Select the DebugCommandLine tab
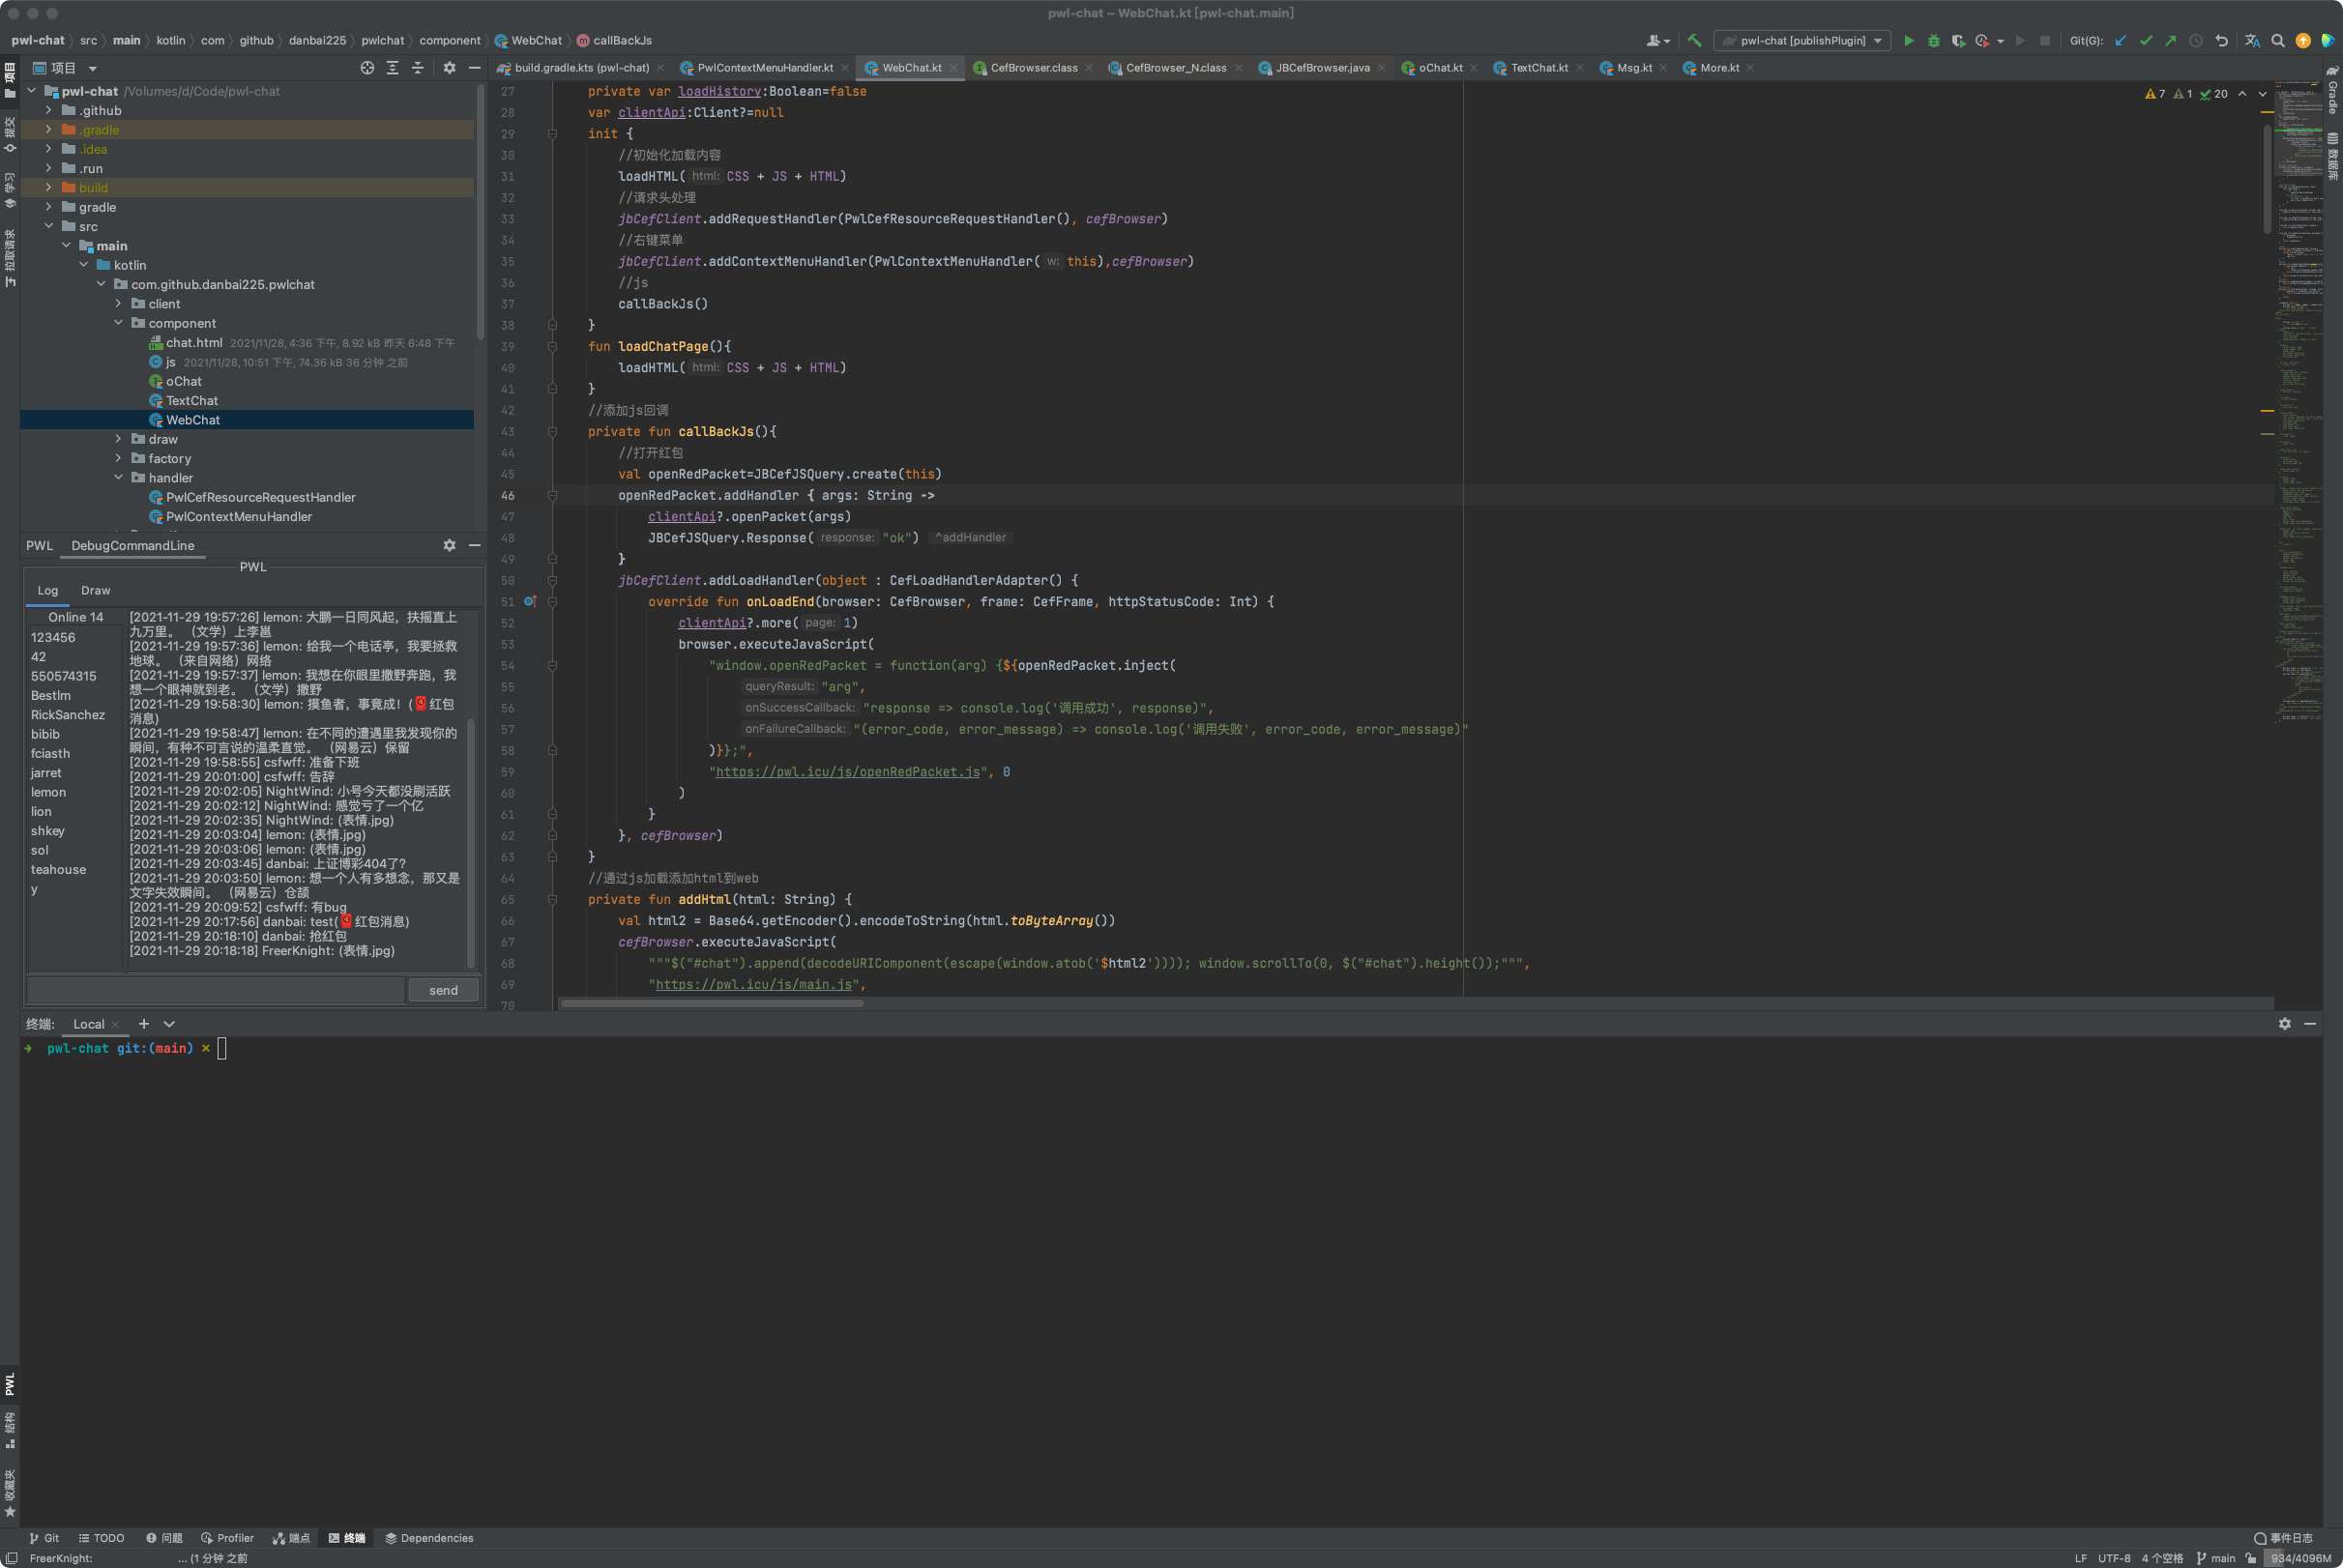 (133, 545)
